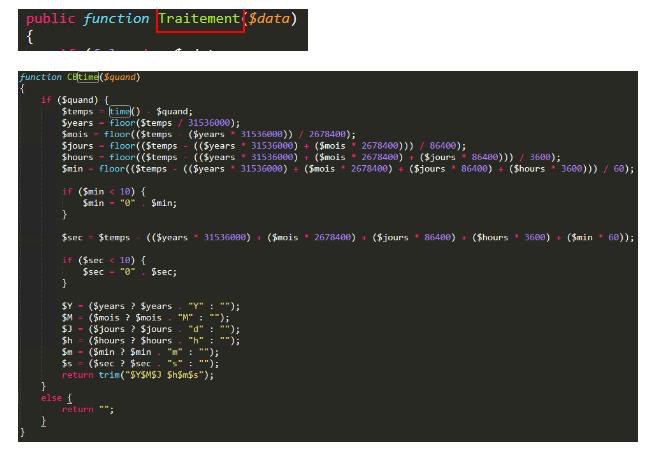Click the 'if ($min < 10) {' condition
Screen dimensions: 659x453
104,192
